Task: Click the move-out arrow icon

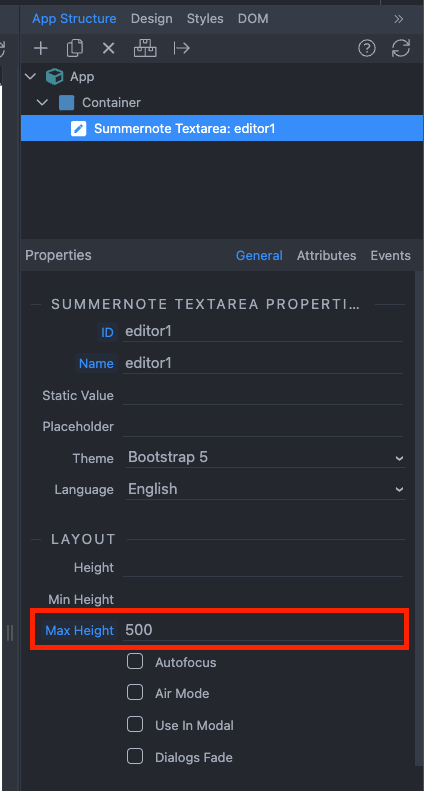Action: (x=181, y=48)
